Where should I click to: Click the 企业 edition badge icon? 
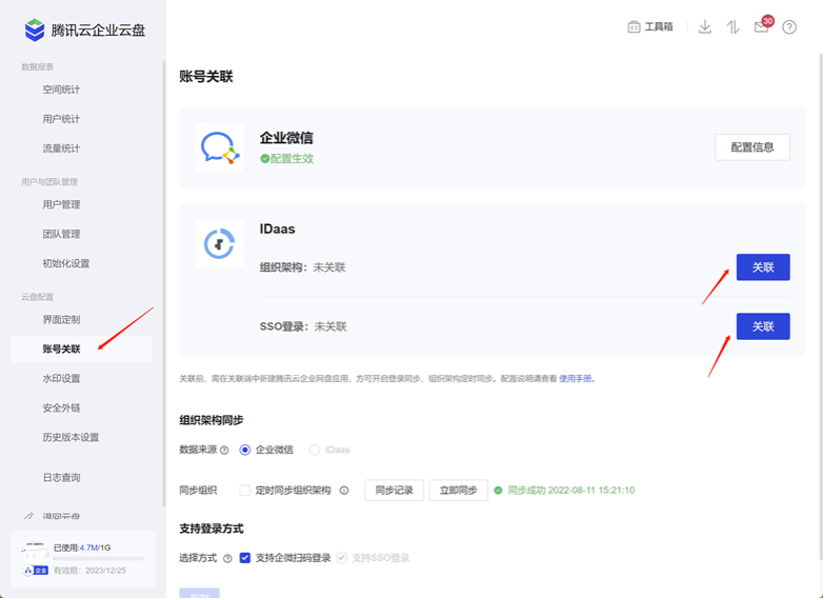pyautogui.click(x=36, y=571)
